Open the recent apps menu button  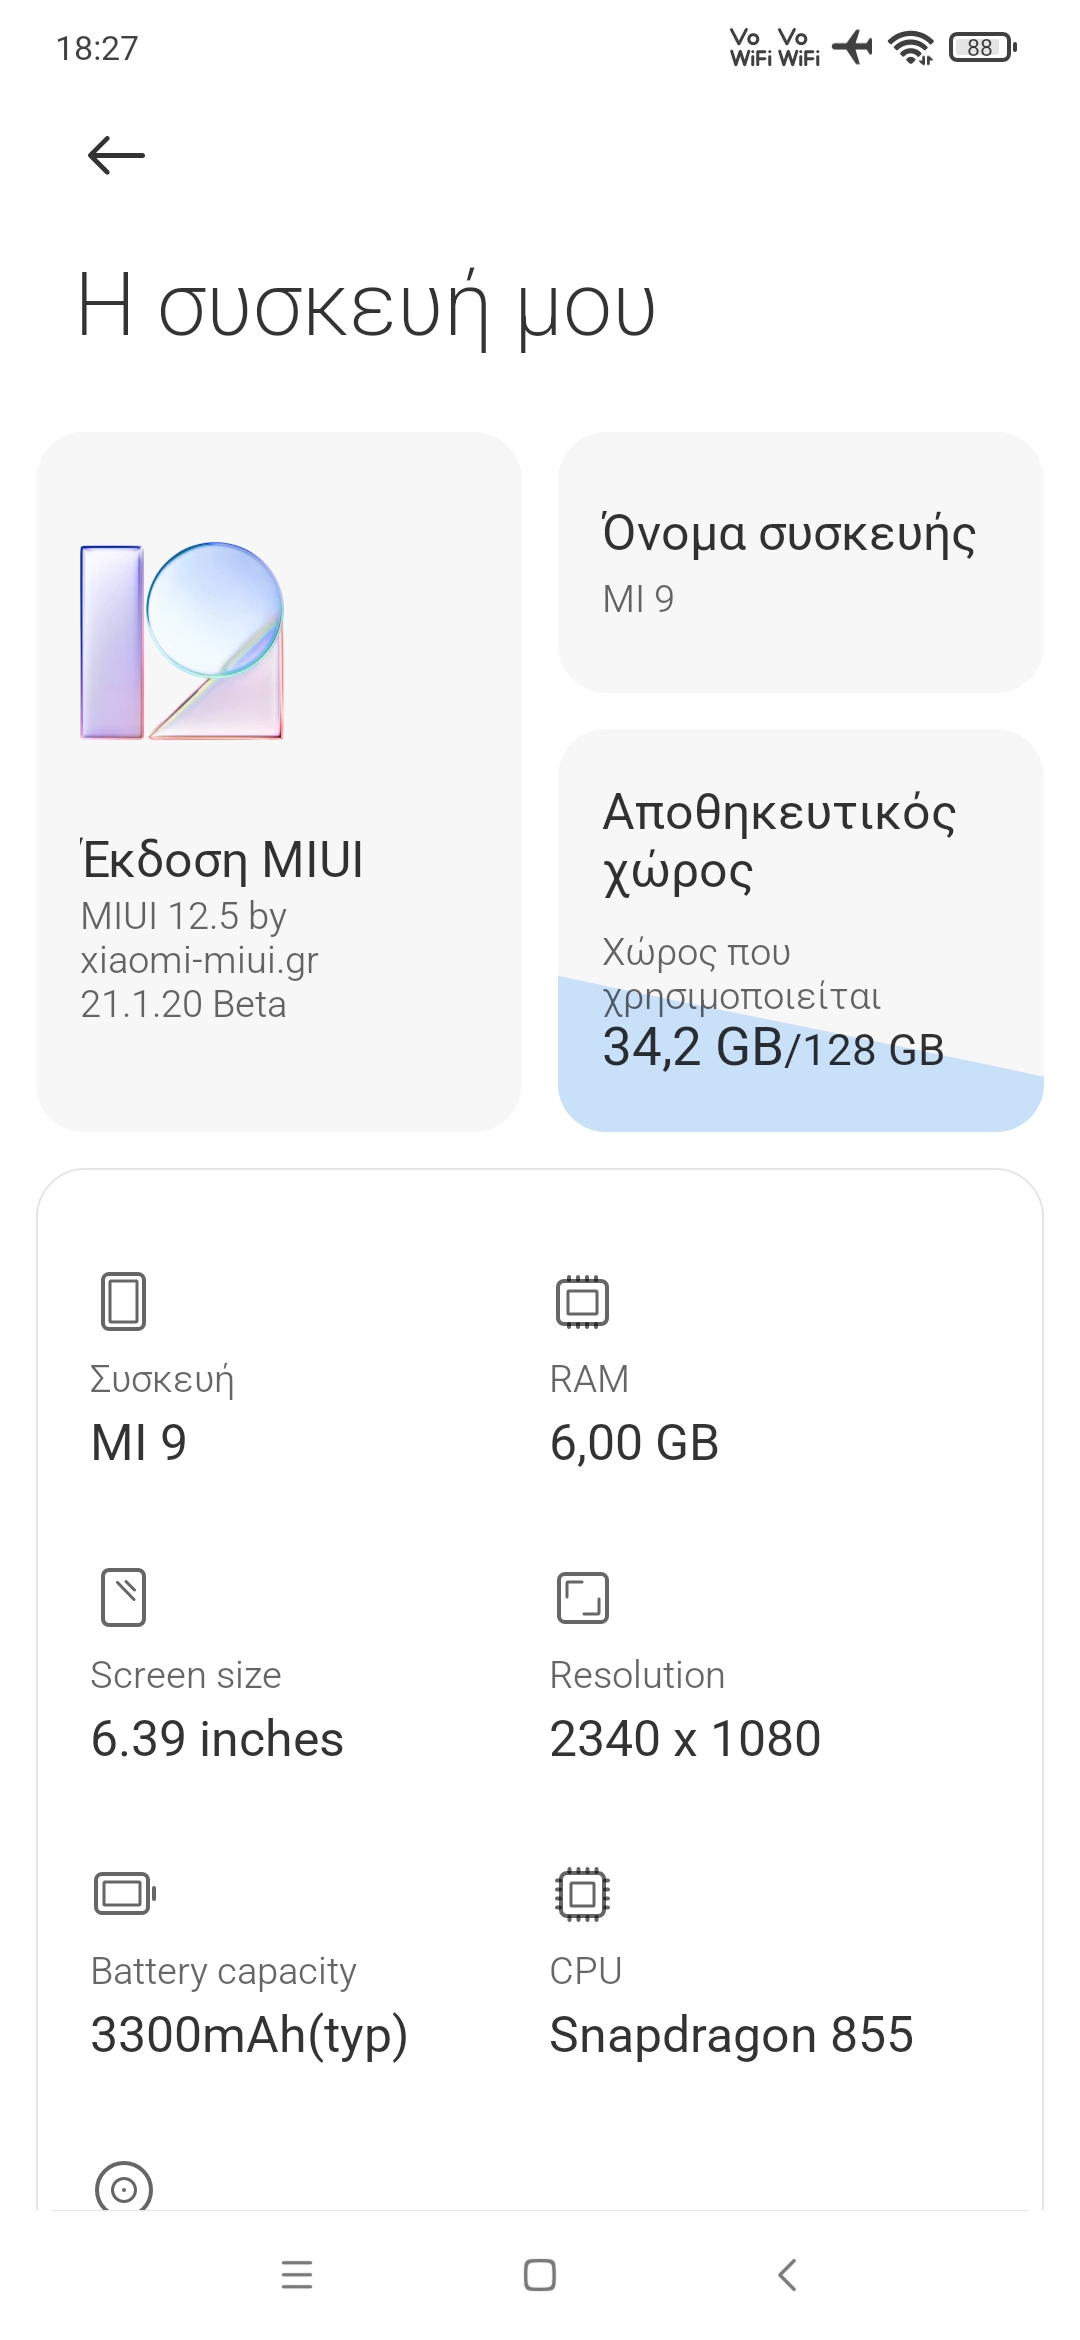(297, 2275)
